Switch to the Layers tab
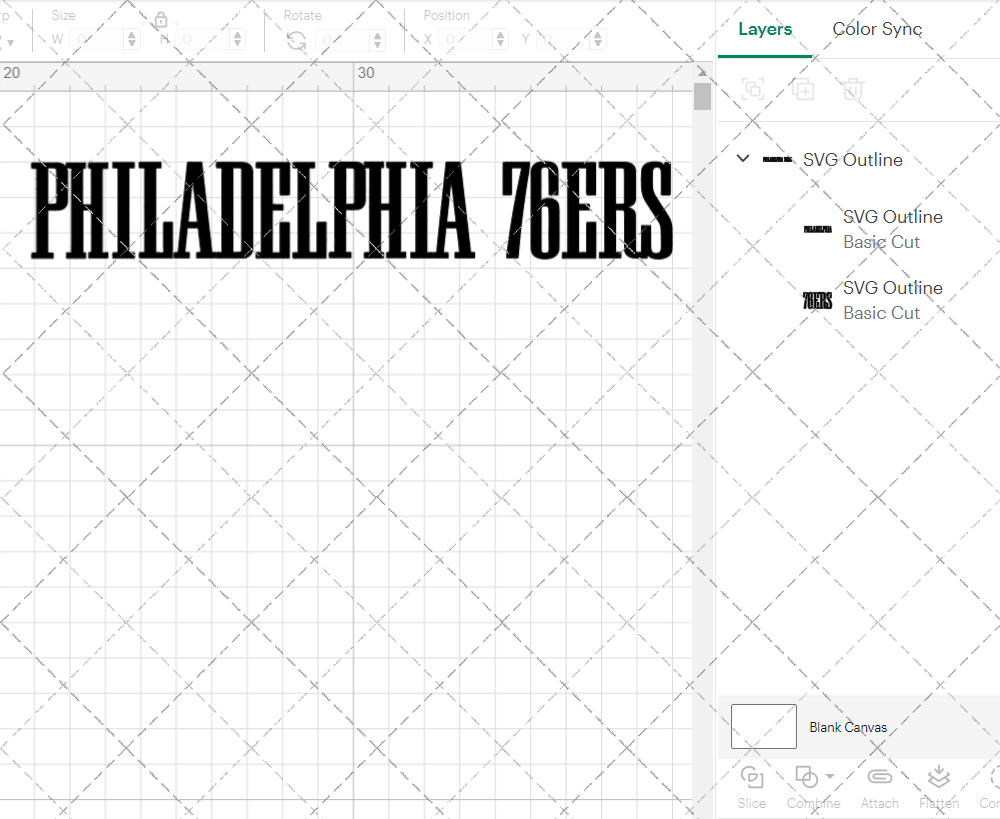The width and height of the screenshot is (1000, 819). (765, 29)
